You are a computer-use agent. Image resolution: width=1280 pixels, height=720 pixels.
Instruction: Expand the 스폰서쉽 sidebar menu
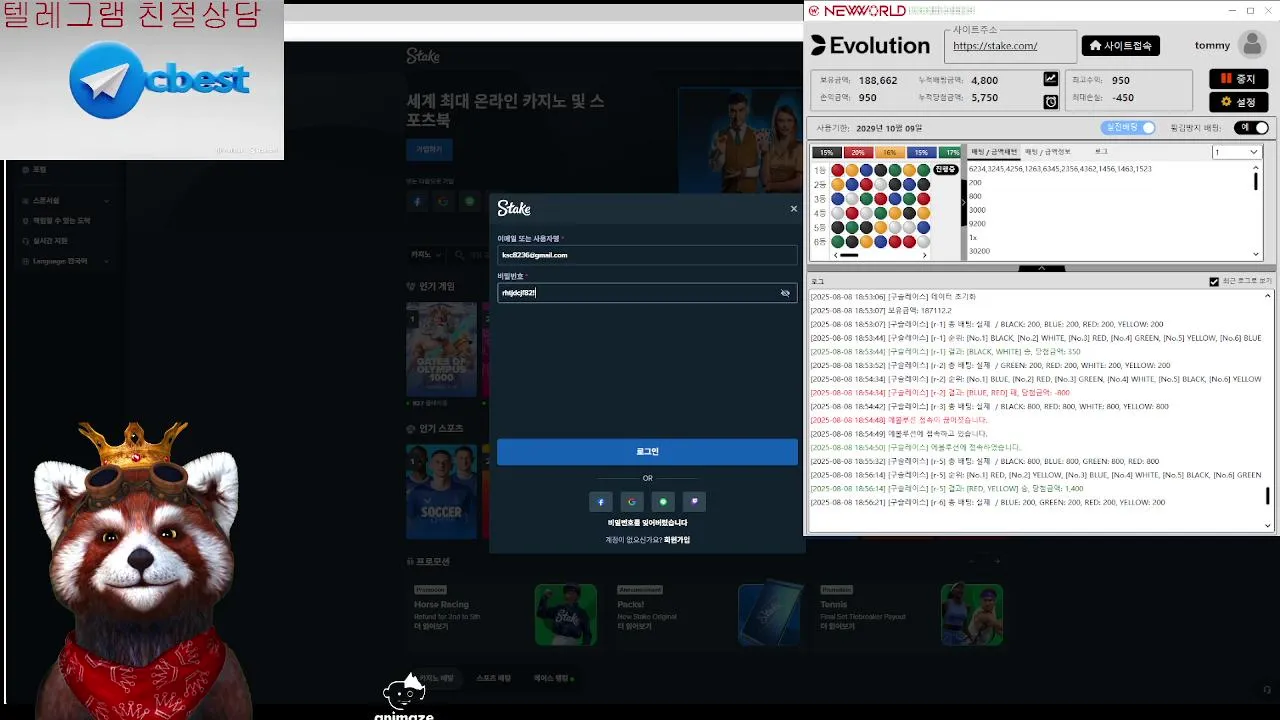(65, 200)
